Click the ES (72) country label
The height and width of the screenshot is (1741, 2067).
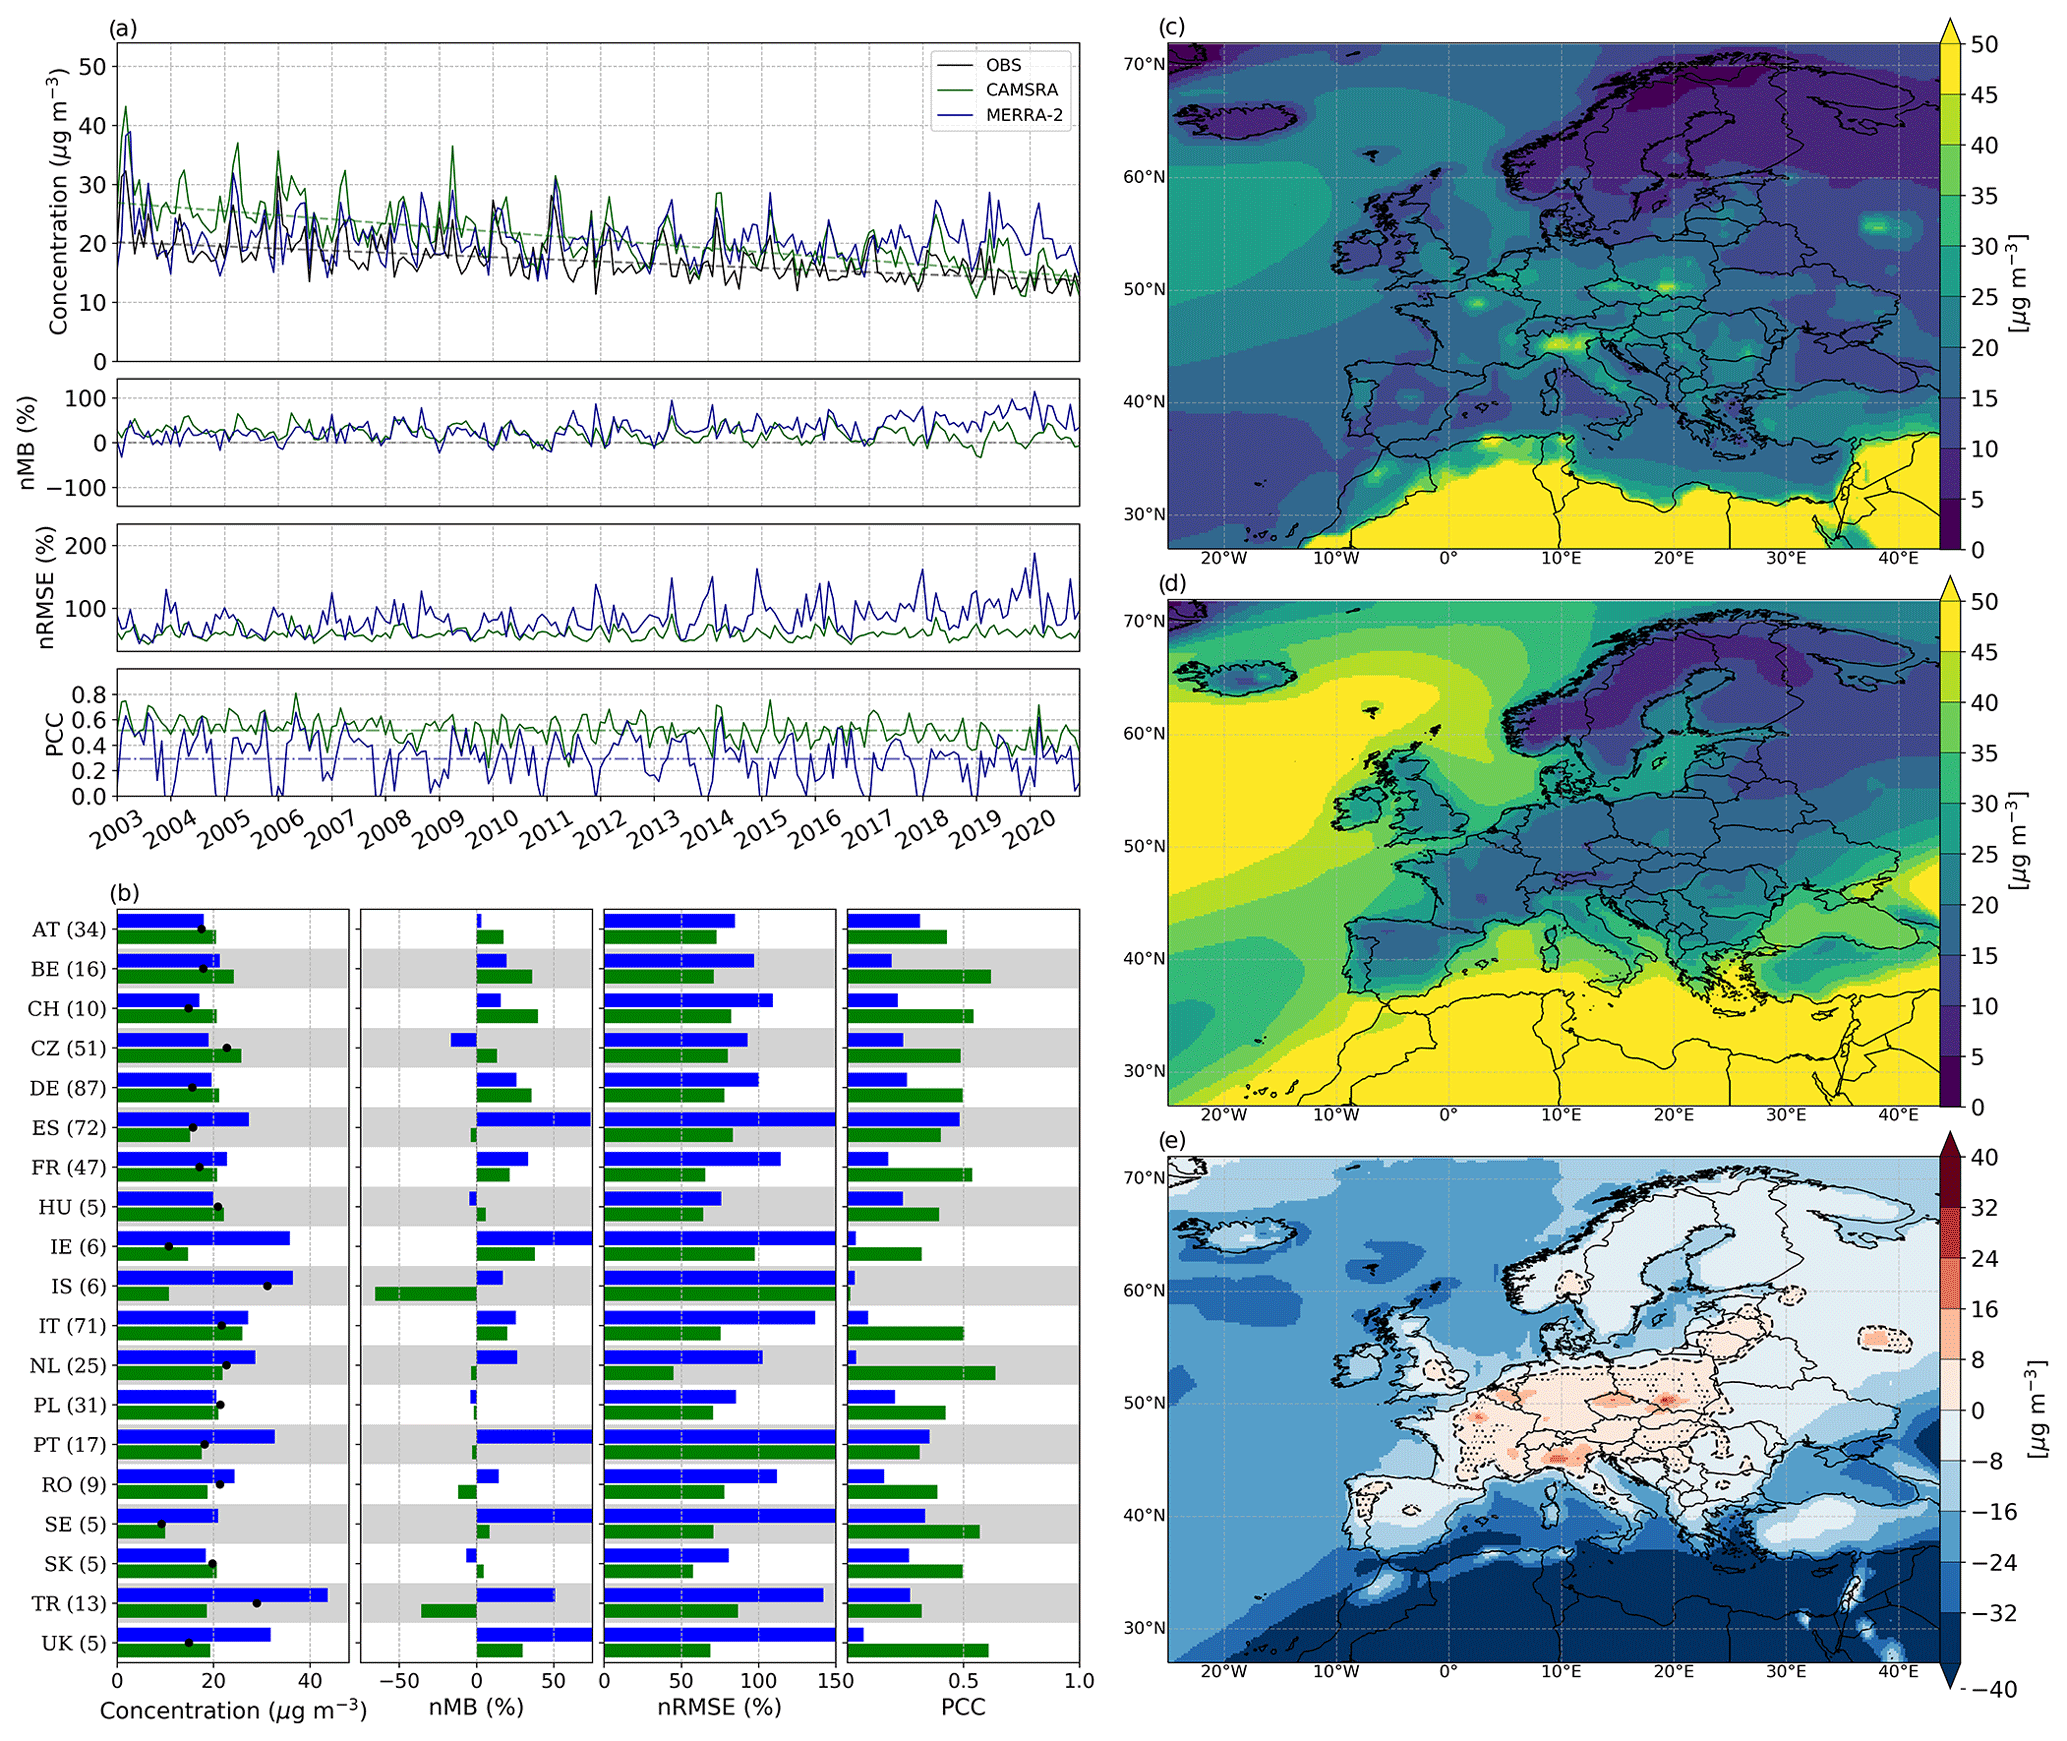point(68,1128)
